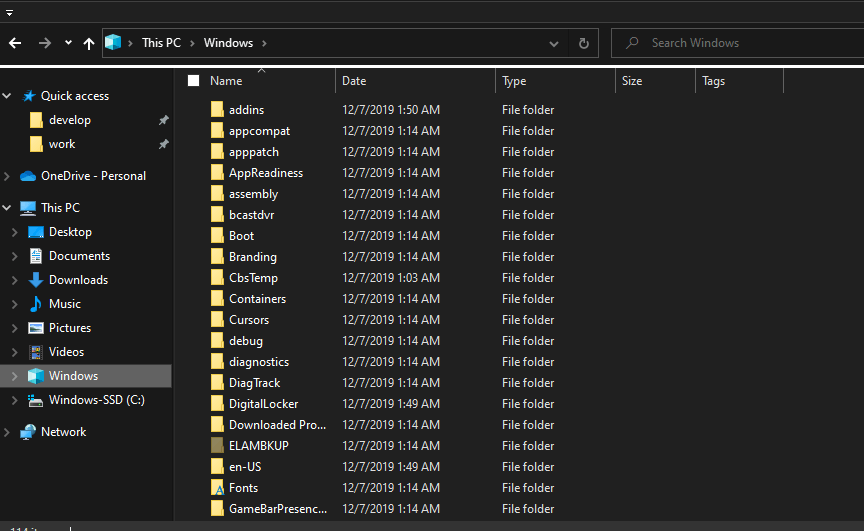Click the Videos film icon in sidebar
864x531 pixels.
tap(36, 352)
